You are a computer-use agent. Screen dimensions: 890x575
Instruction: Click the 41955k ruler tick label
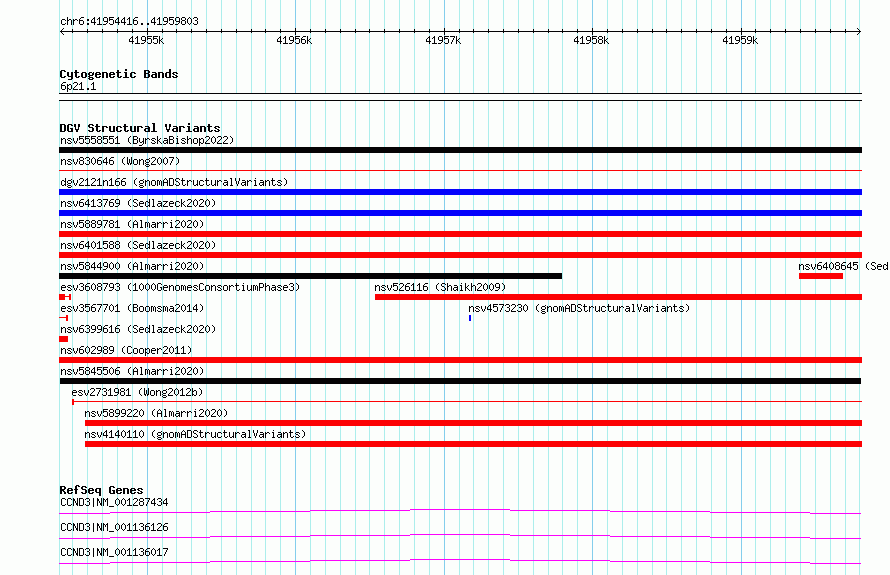click(x=146, y=40)
